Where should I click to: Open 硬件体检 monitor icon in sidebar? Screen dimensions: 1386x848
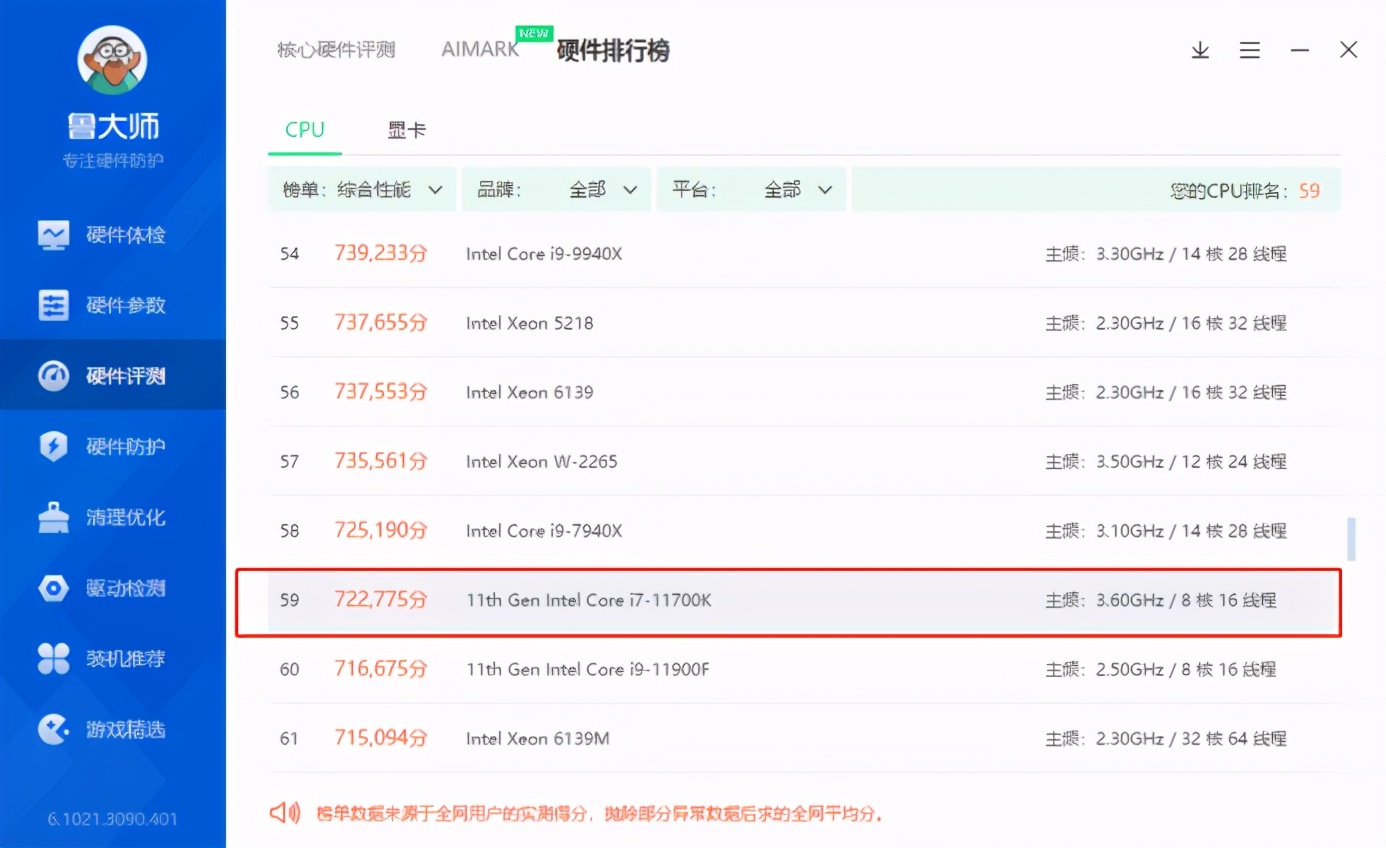click(53, 235)
